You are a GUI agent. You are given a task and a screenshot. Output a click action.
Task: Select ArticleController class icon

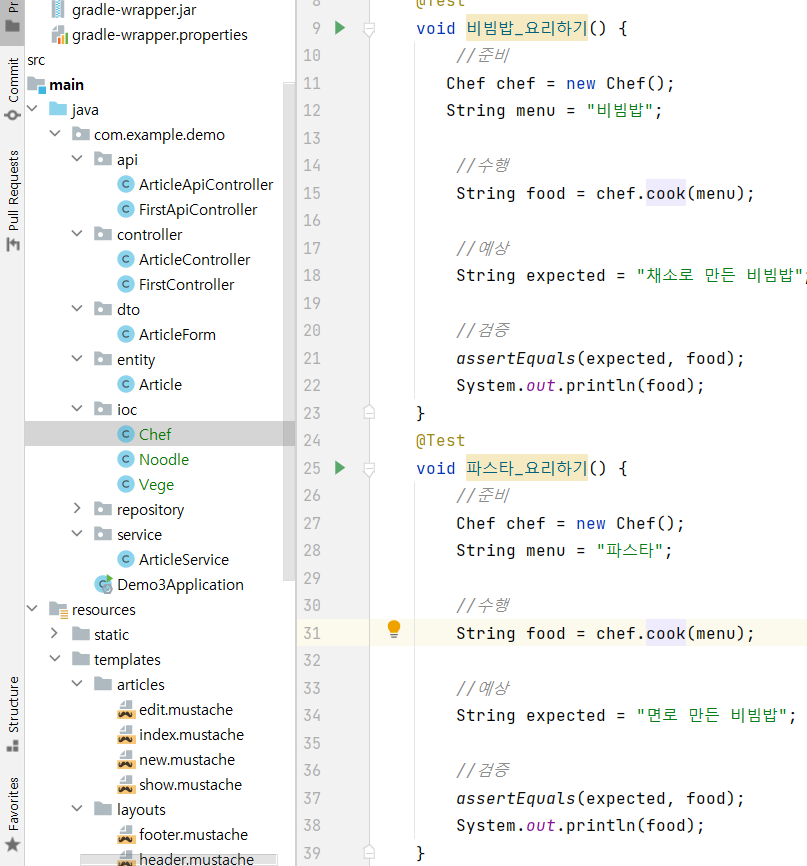pos(126,259)
